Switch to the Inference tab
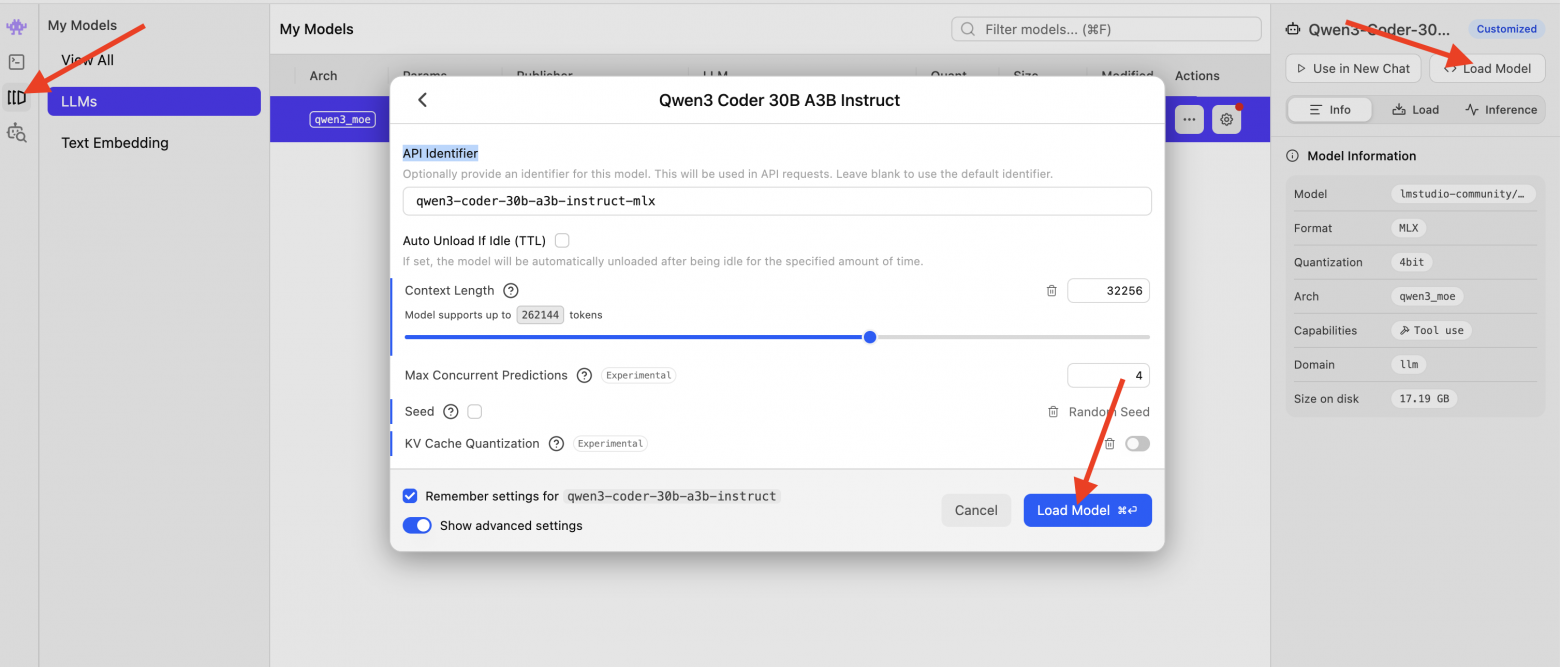 [1501, 110]
